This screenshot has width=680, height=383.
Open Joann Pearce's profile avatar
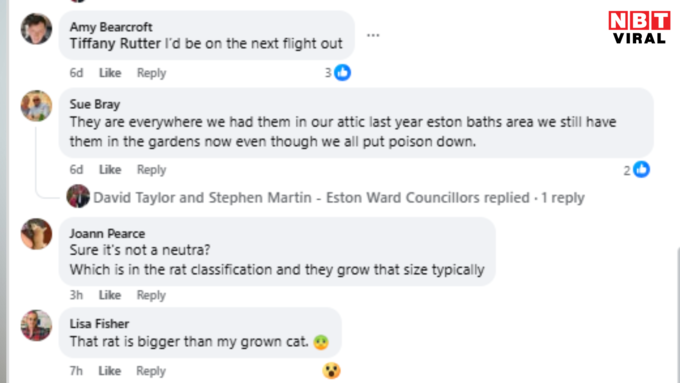[x=36, y=234]
